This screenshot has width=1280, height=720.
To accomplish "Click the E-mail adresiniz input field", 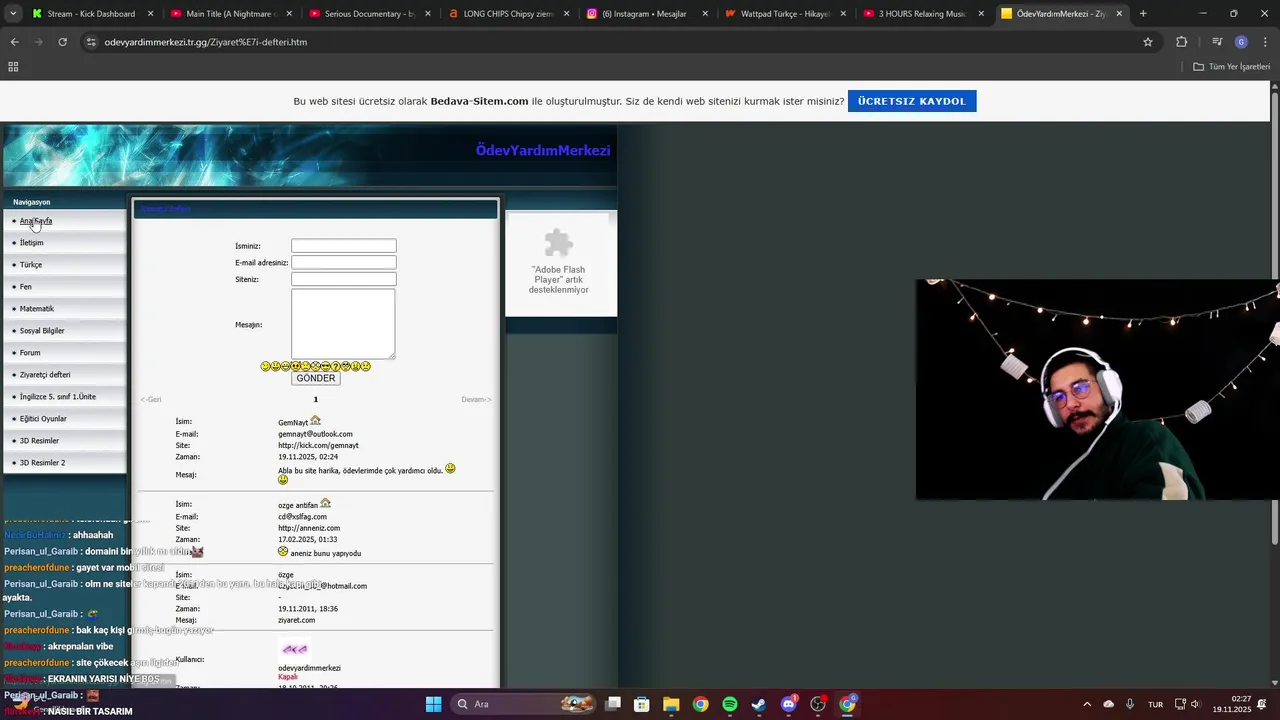I will click(344, 263).
